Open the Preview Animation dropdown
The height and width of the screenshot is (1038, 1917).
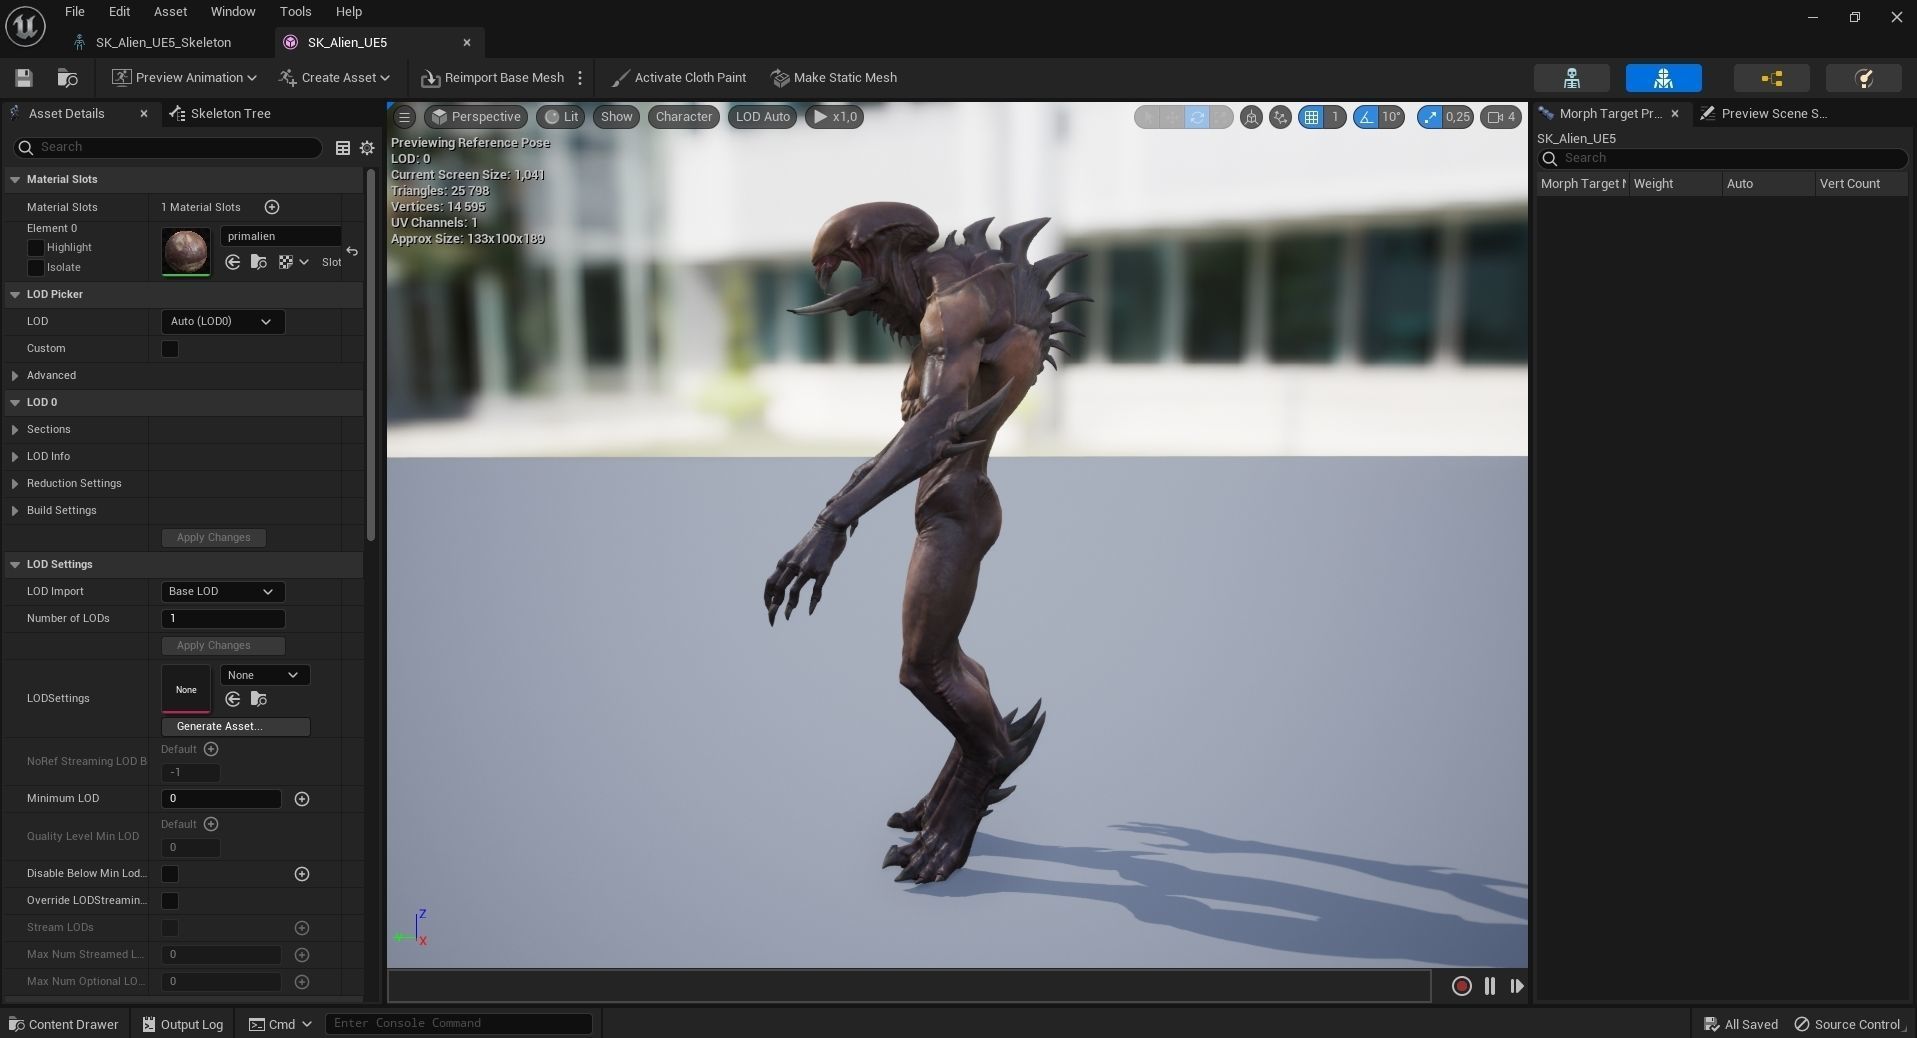pyautogui.click(x=184, y=78)
